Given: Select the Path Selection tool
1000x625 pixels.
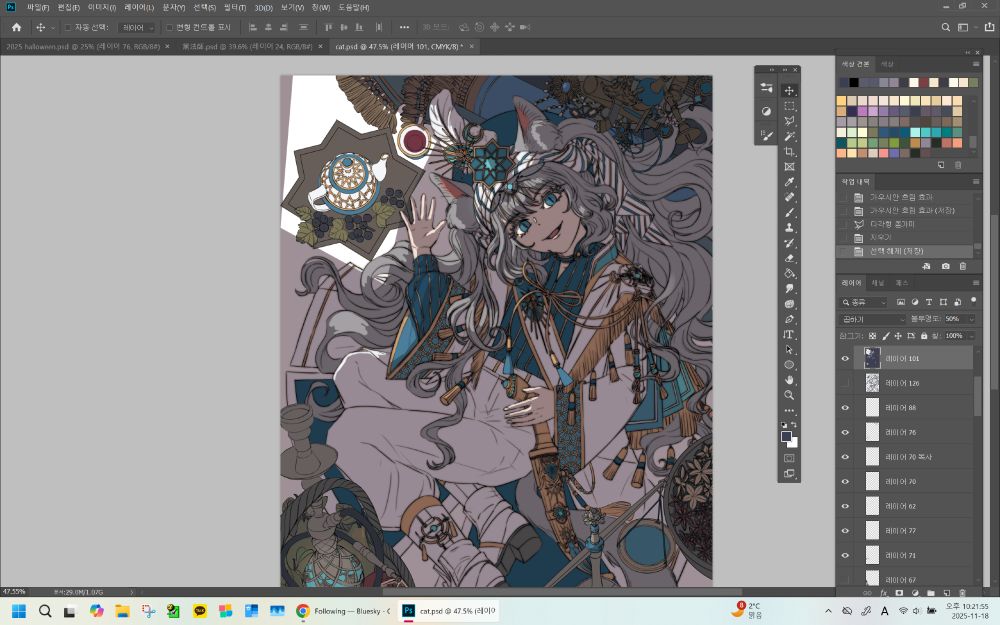Looking at the screenshot, I should [789, 350].
